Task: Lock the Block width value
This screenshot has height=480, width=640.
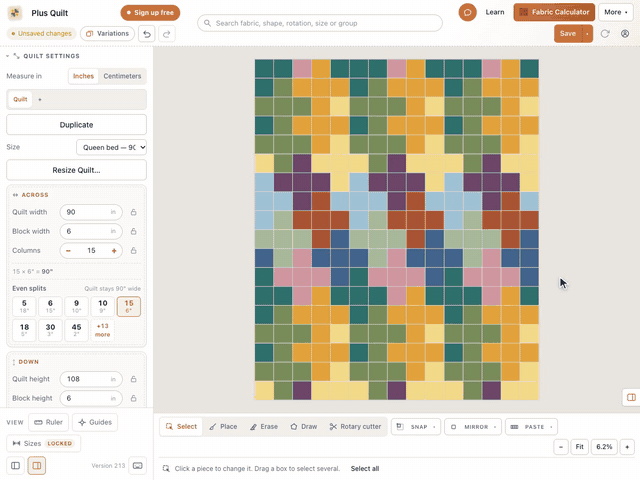Action: (133, 231)
